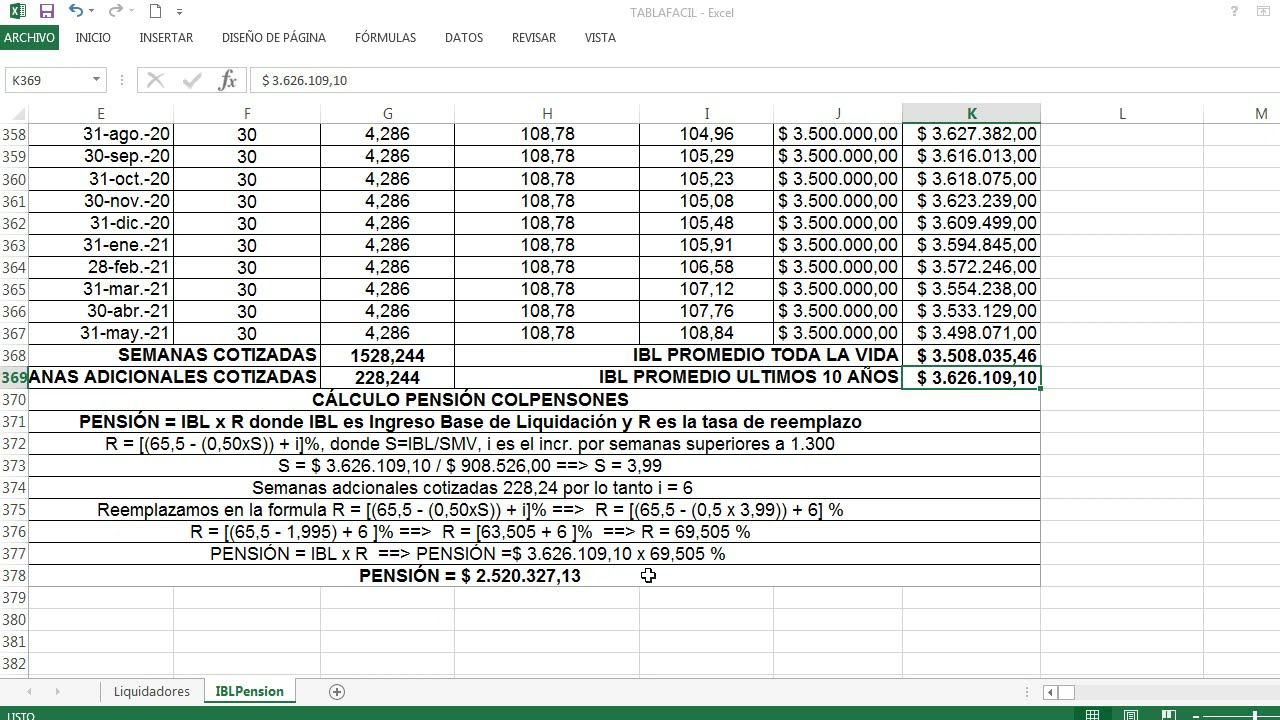1280x720 pixels.
Task: Click the Excel application icon
Action: click(x=17, y=11)
